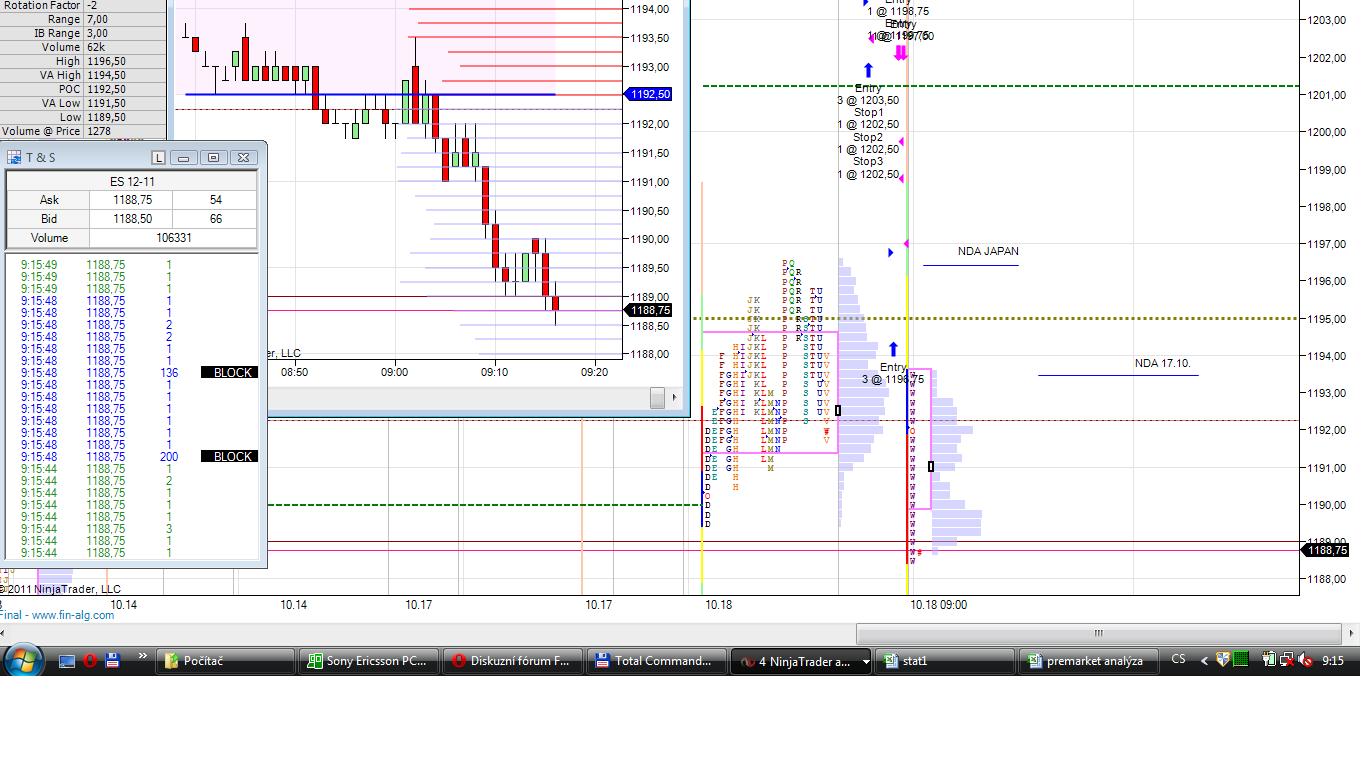Viewport: 1366px width, 768px height.
Task: Click the BLOCK tag on the 200 trade
Action: [229, 457]
